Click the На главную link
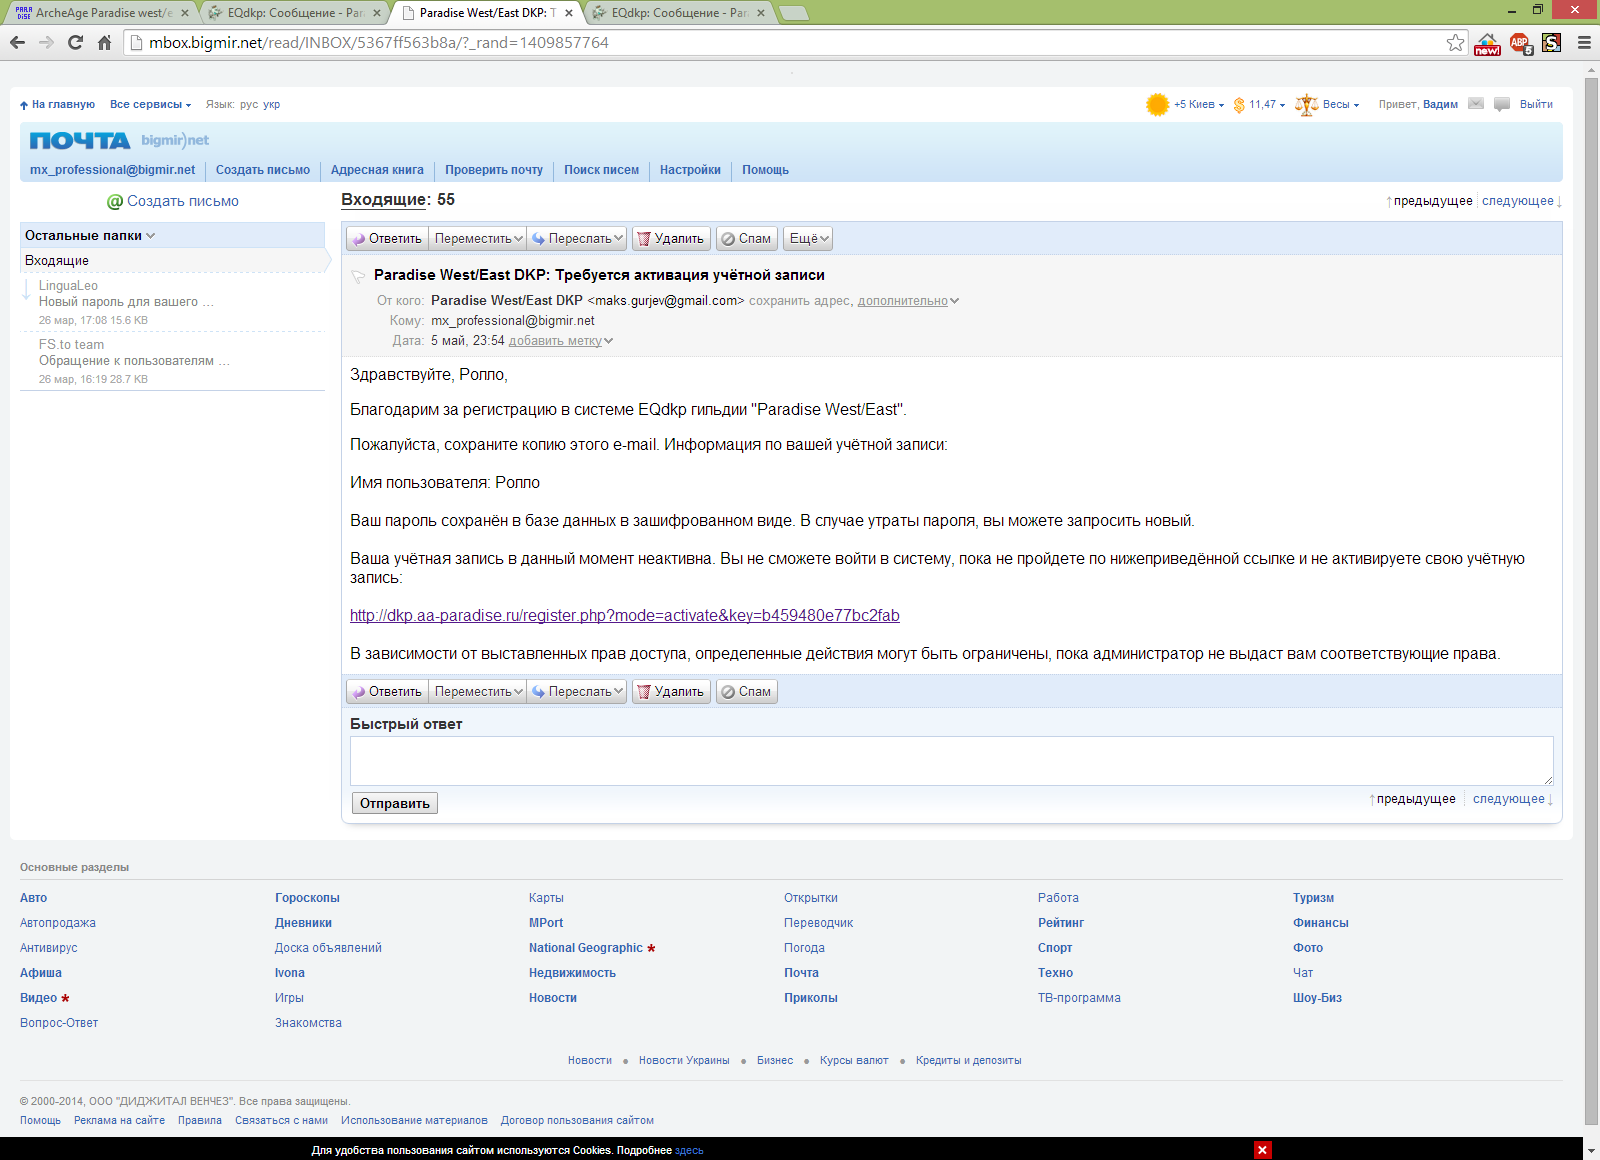The image size is (1600, 1160). point(57,104)
